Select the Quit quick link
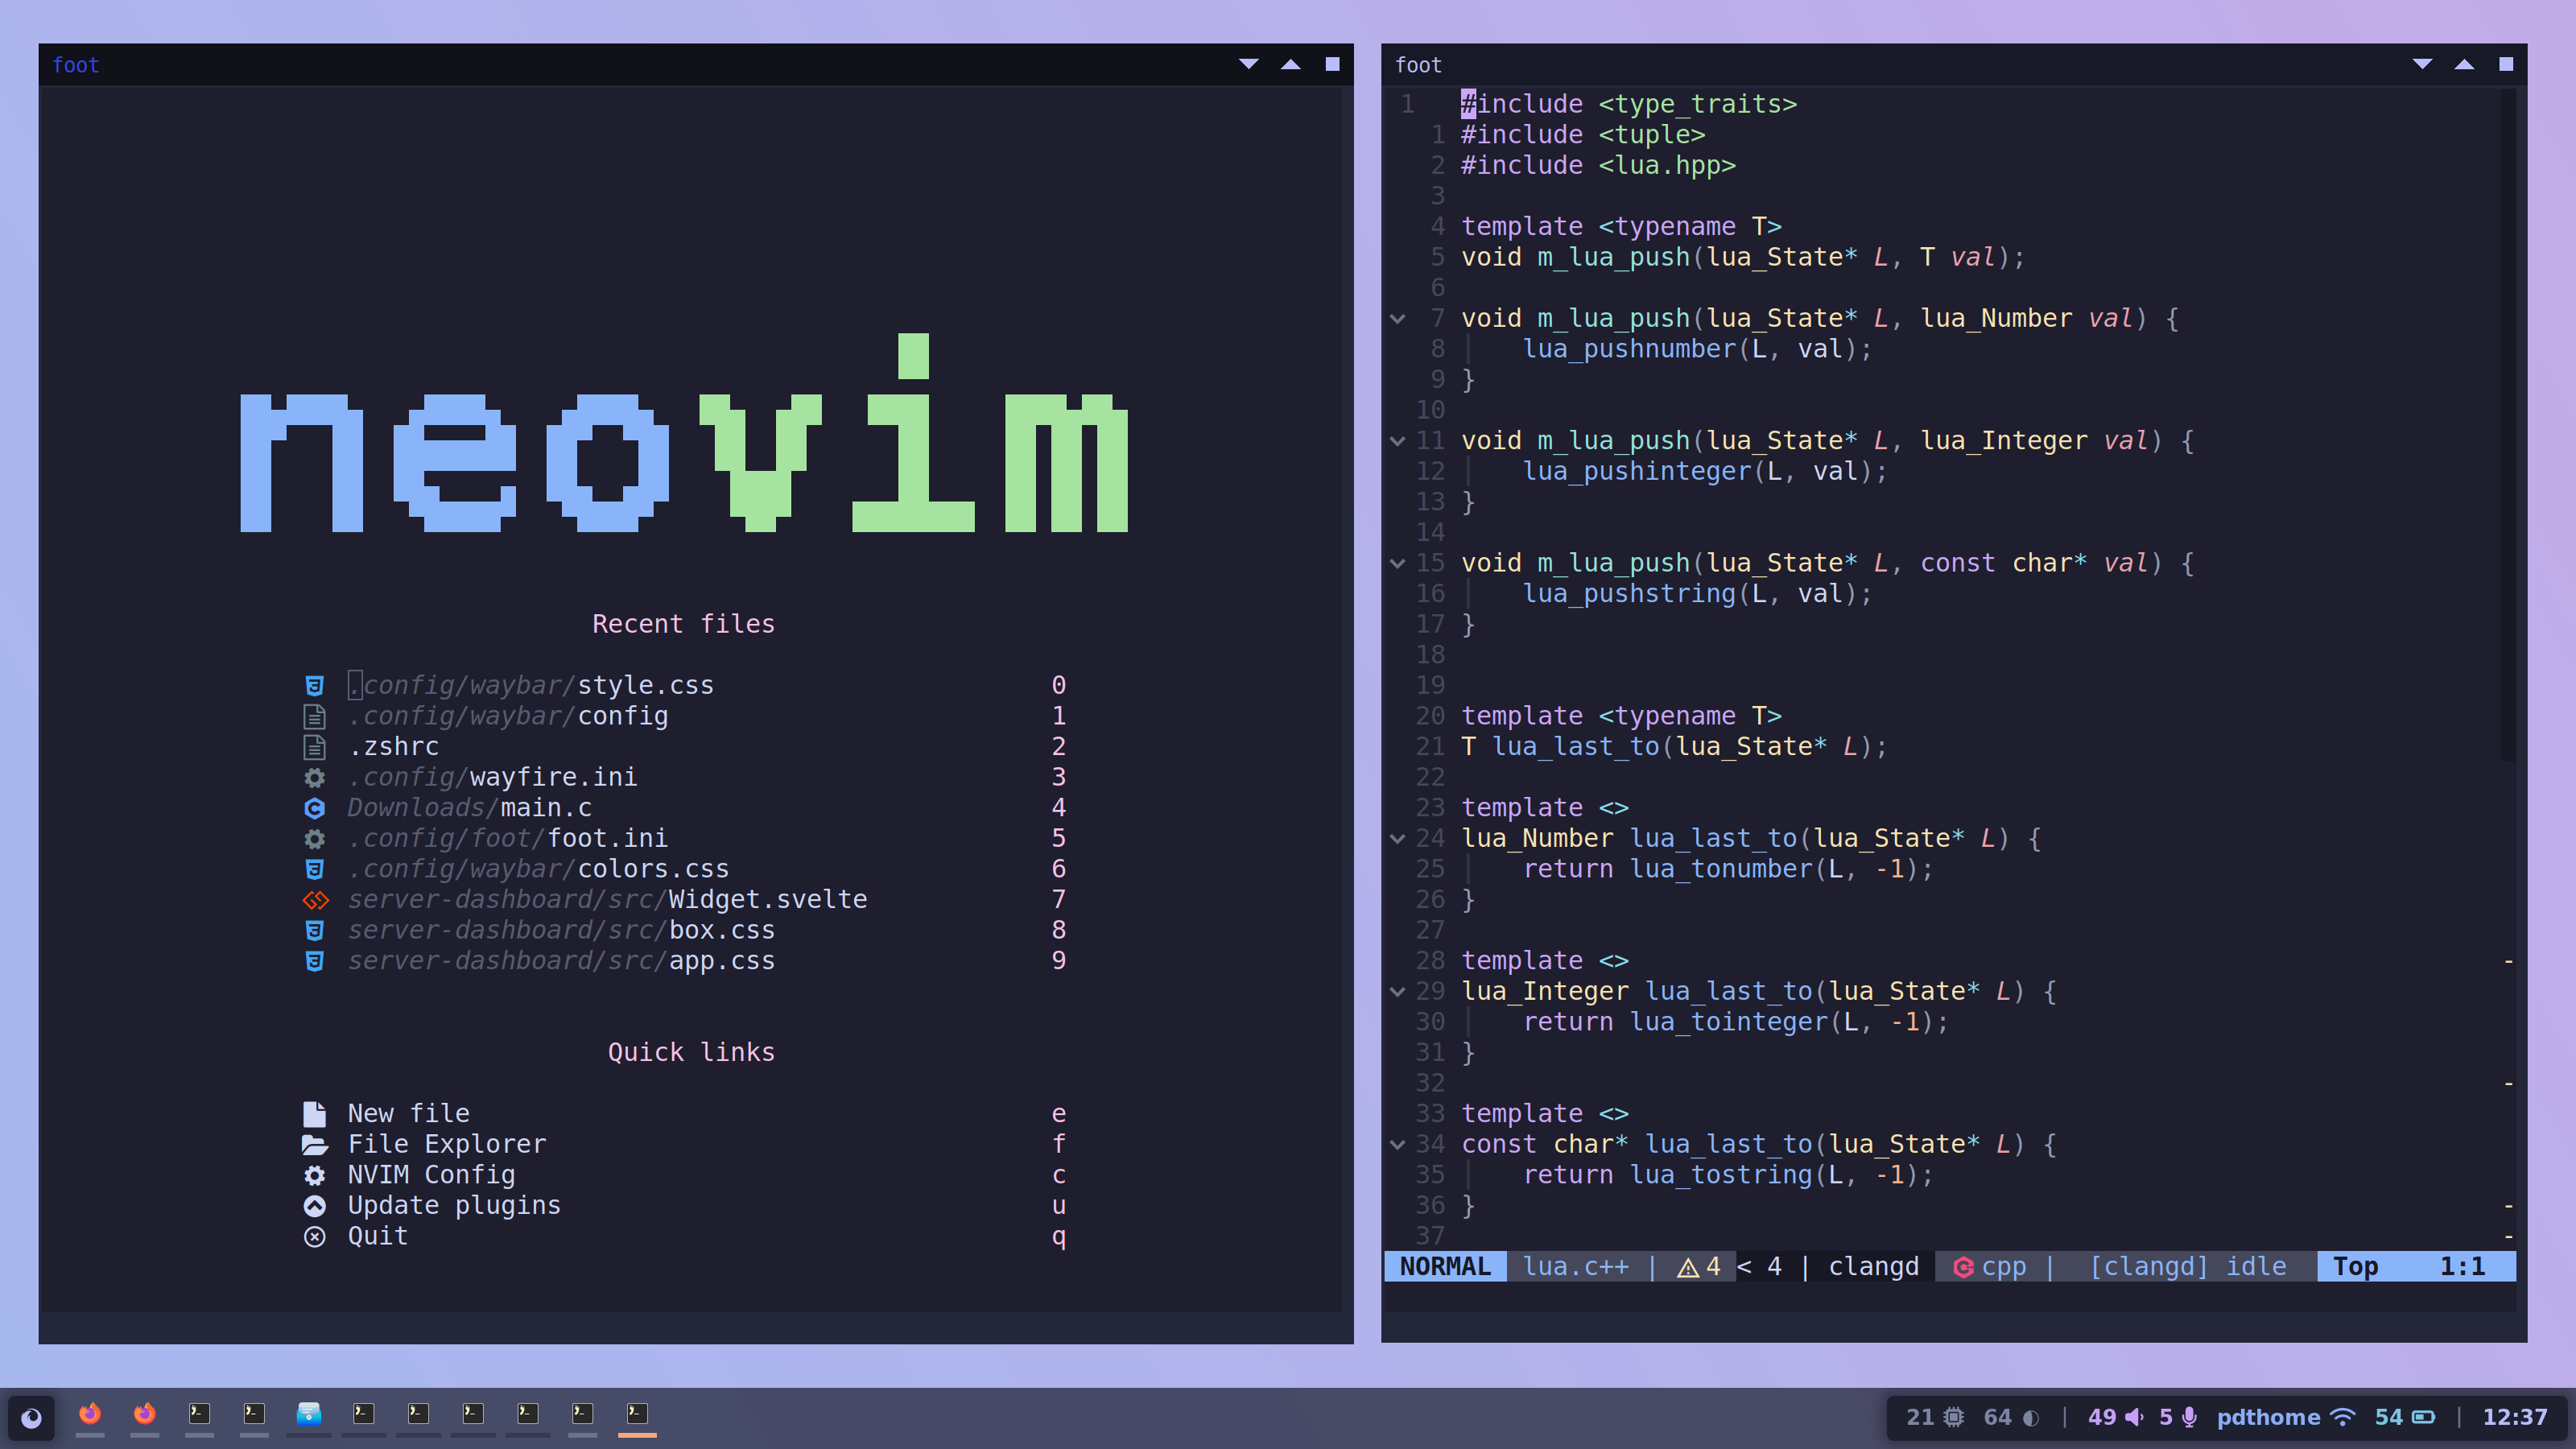 [x=685, y=1236]
